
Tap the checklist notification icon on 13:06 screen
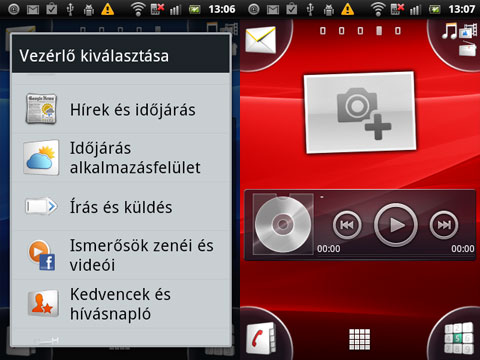tap(51, 9)
